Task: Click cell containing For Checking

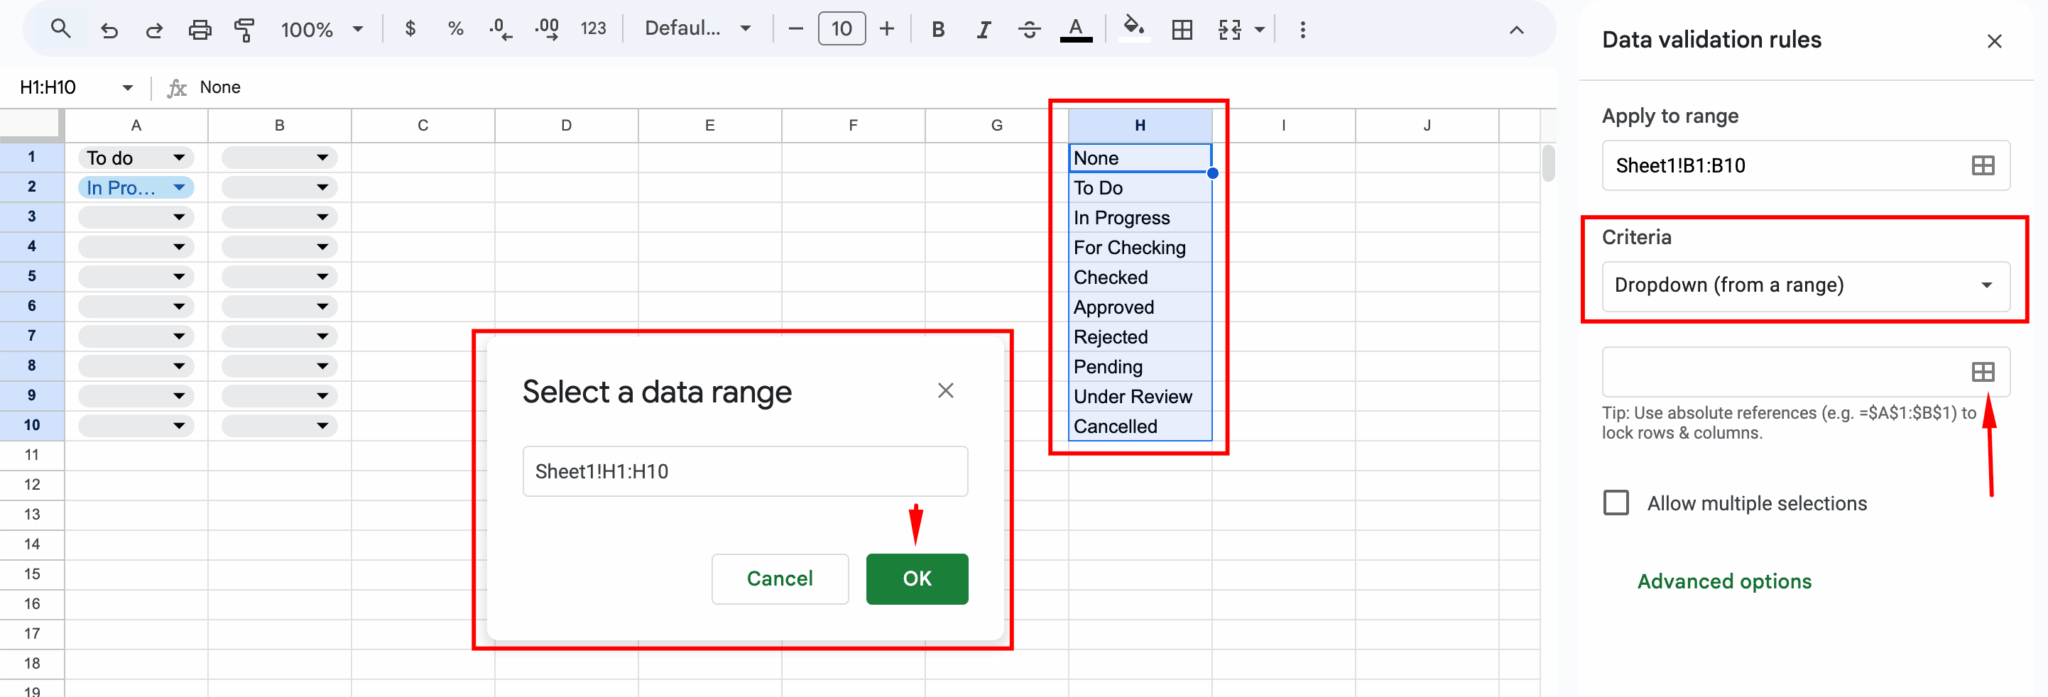Action: (1140, 248)
